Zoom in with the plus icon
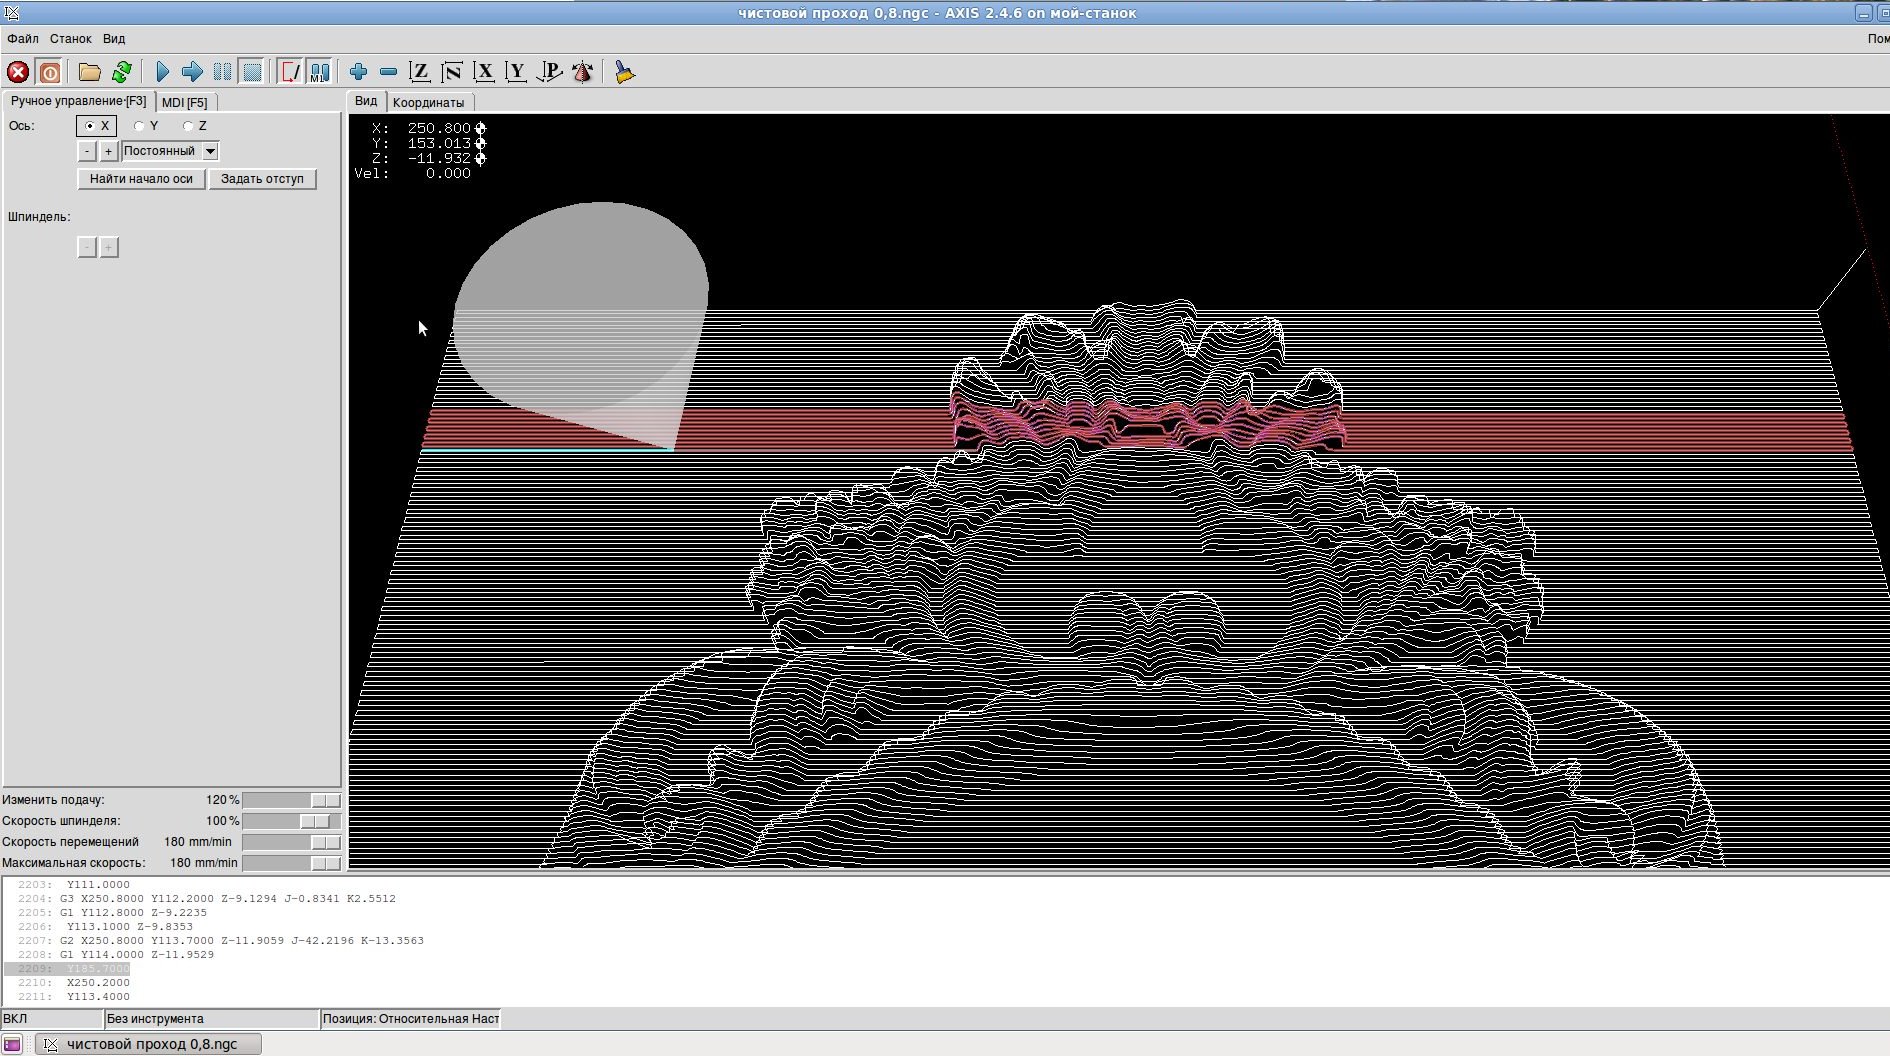1890x1056 pixels. tap(359, 72)
